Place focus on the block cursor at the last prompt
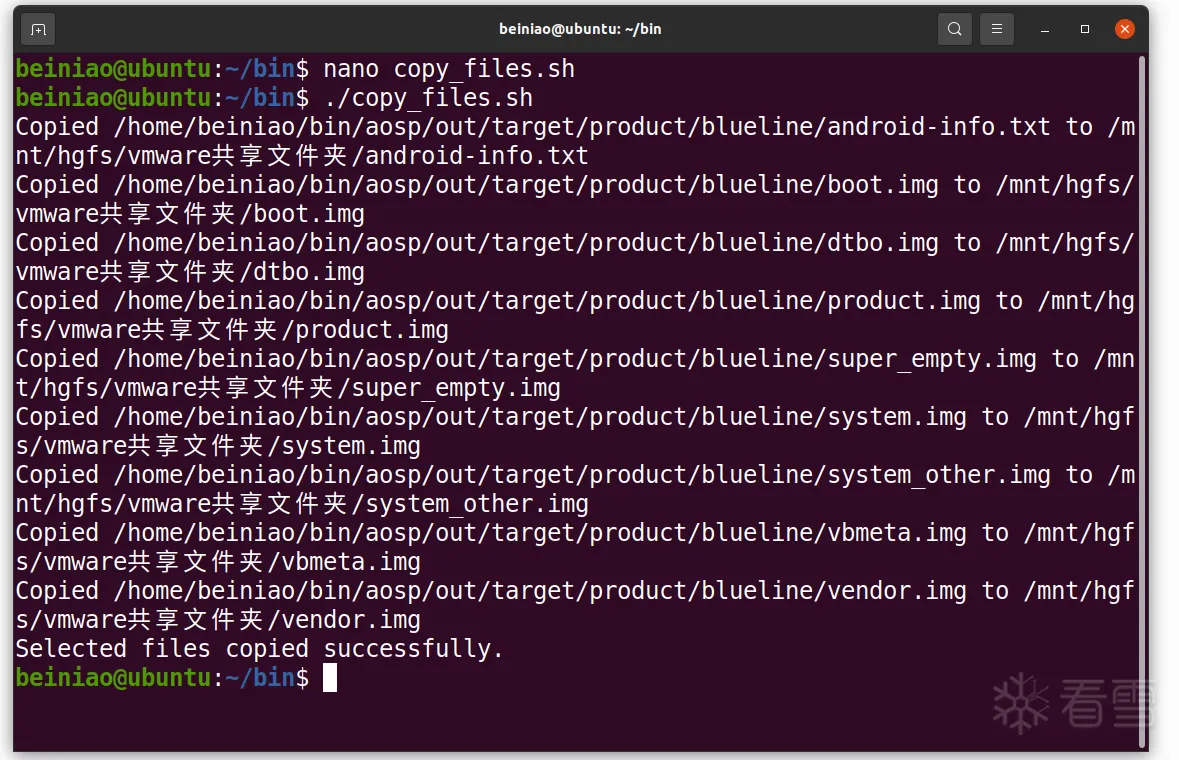This screenshot has height=760, width=1179. (x=330, y=678)
